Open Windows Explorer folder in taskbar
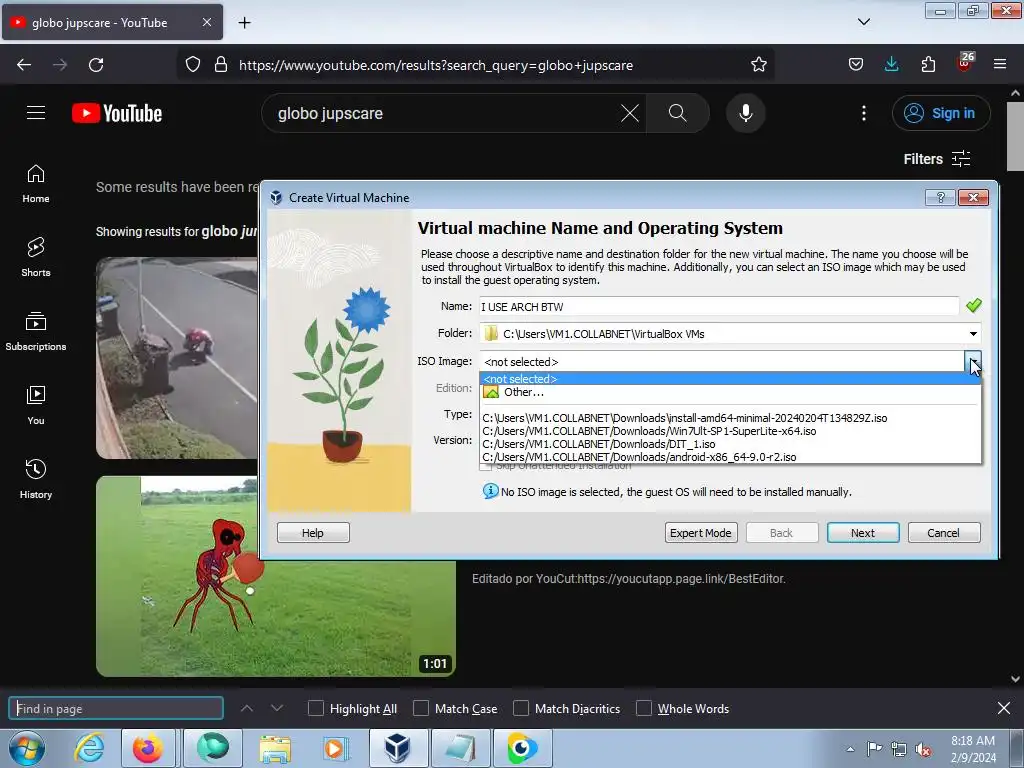 tap(275, 748)
